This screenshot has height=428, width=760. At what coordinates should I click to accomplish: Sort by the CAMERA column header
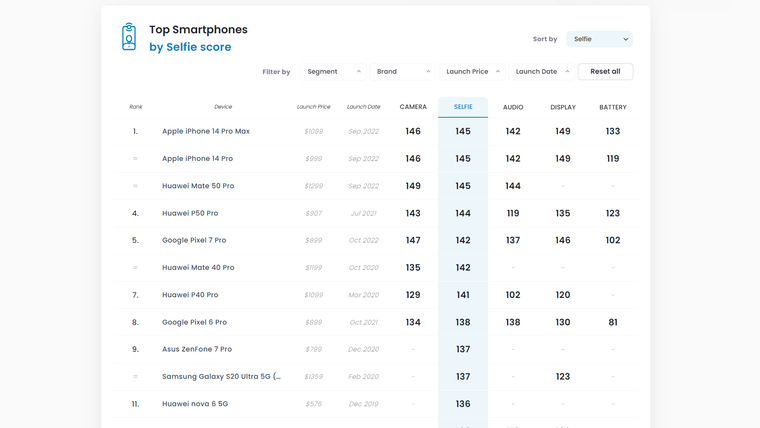click(x=413, y=107)
